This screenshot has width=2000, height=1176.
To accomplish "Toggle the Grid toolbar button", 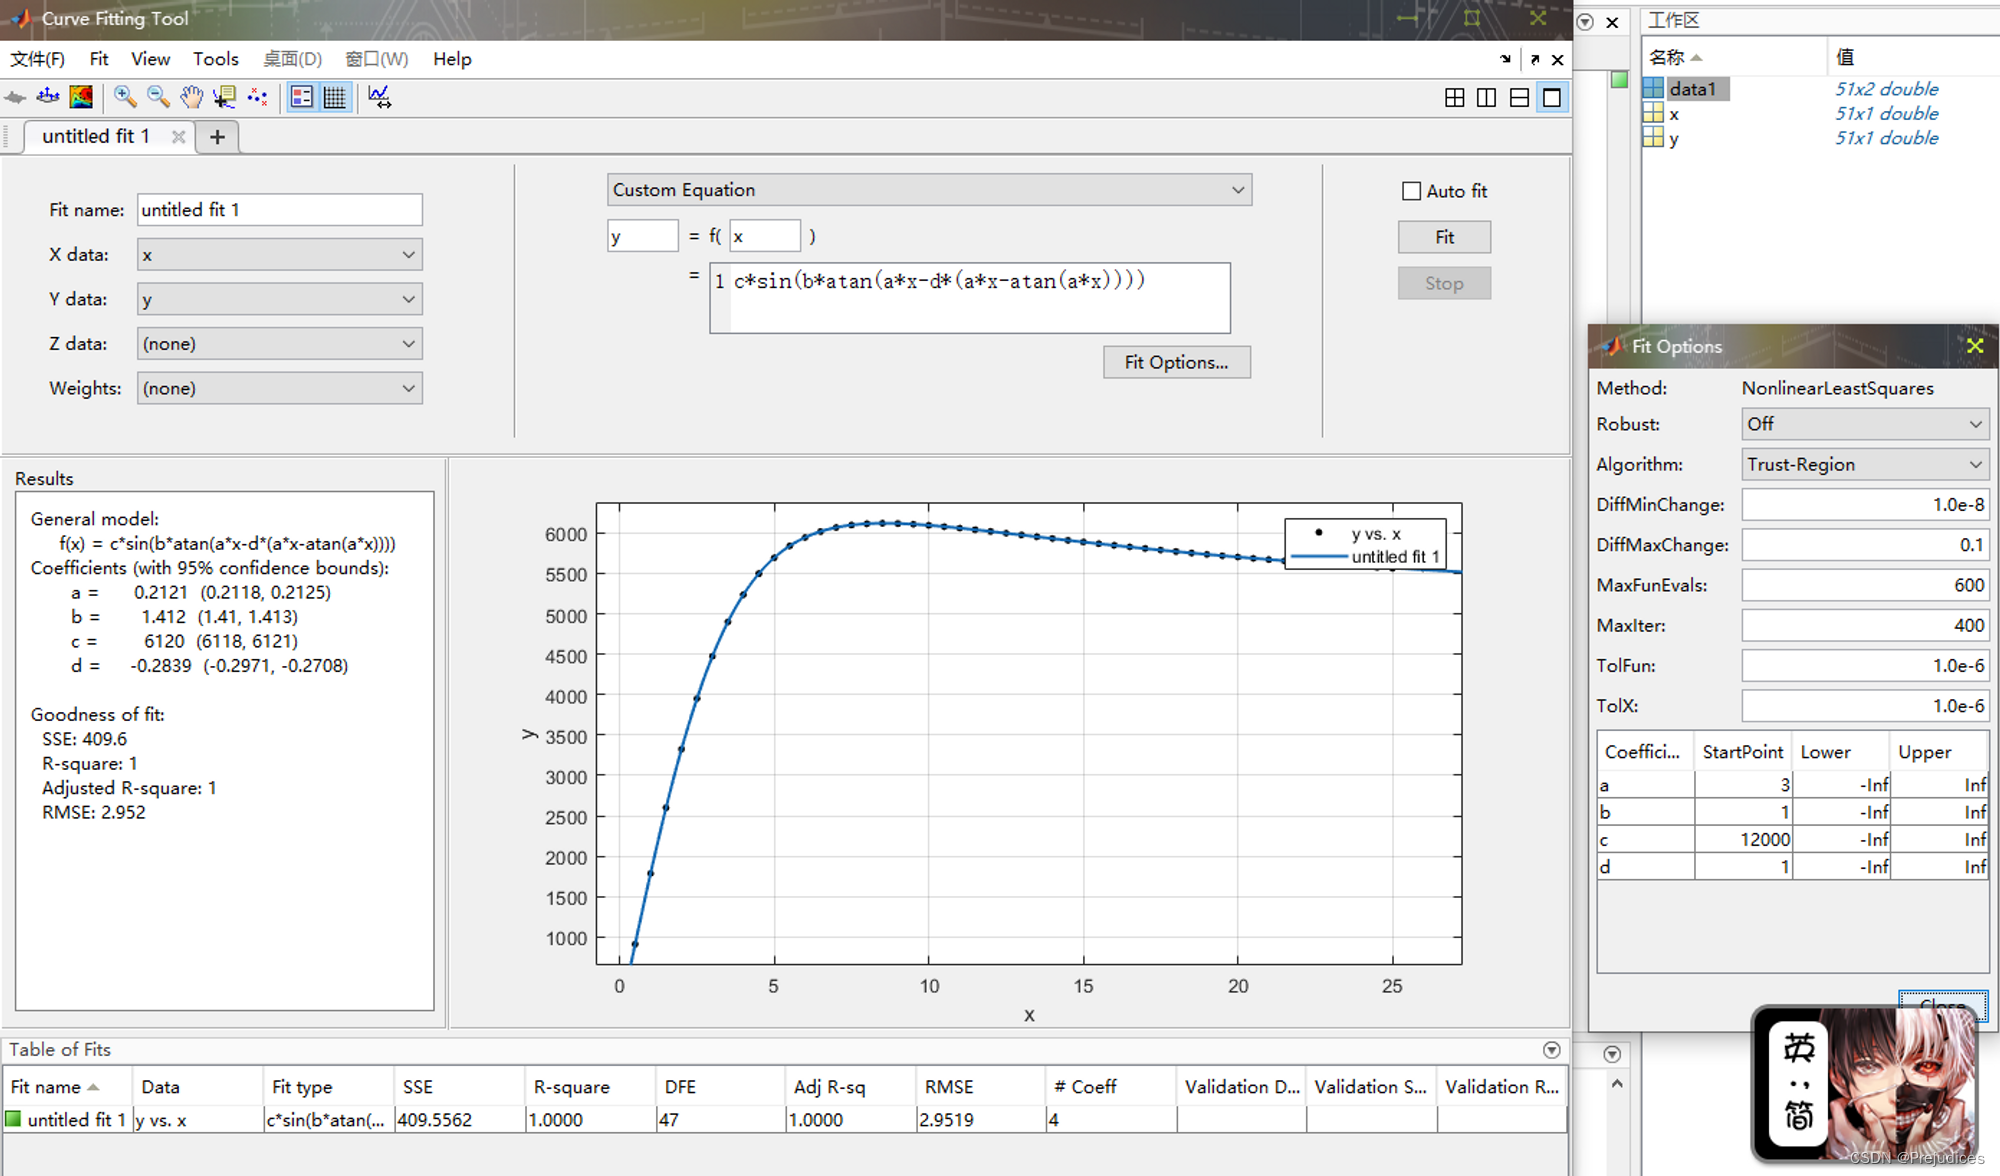I will click(335, 97).
